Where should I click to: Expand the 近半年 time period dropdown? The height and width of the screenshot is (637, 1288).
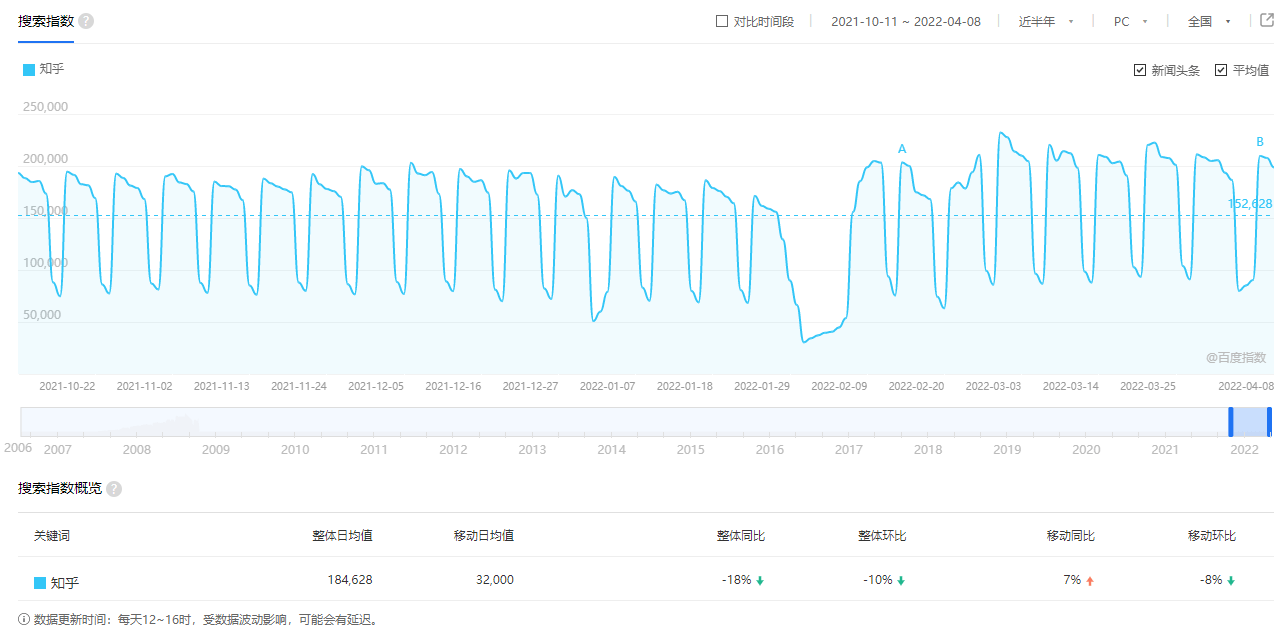tap(1046, 21)
